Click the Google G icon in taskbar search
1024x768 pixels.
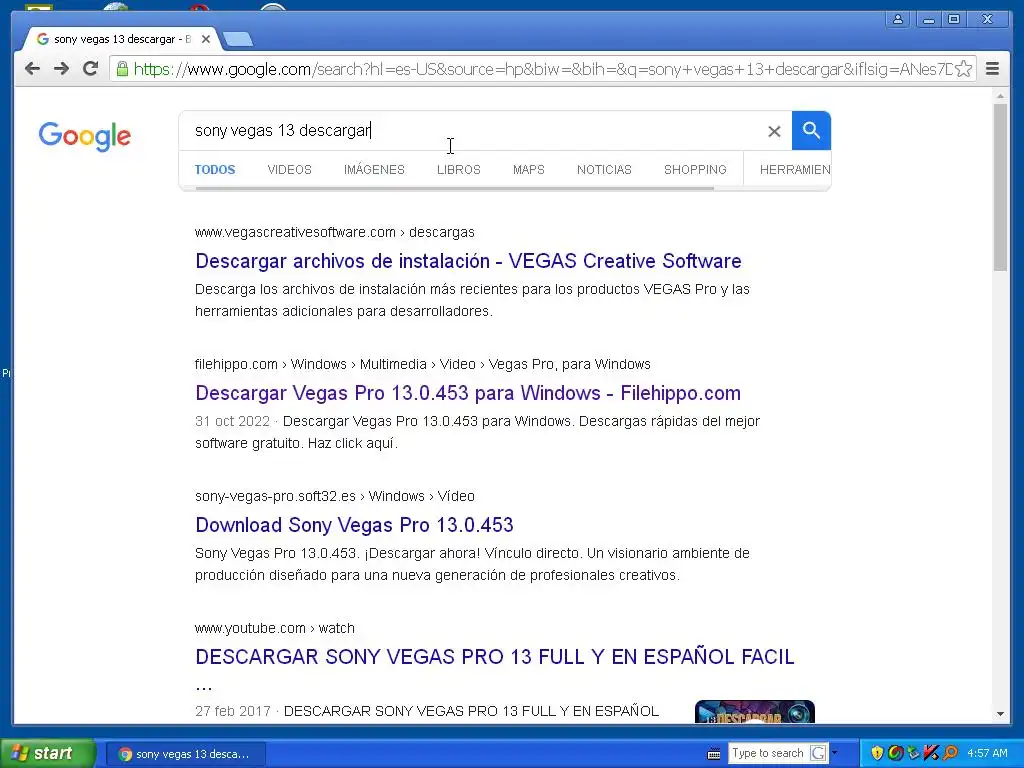818,753
